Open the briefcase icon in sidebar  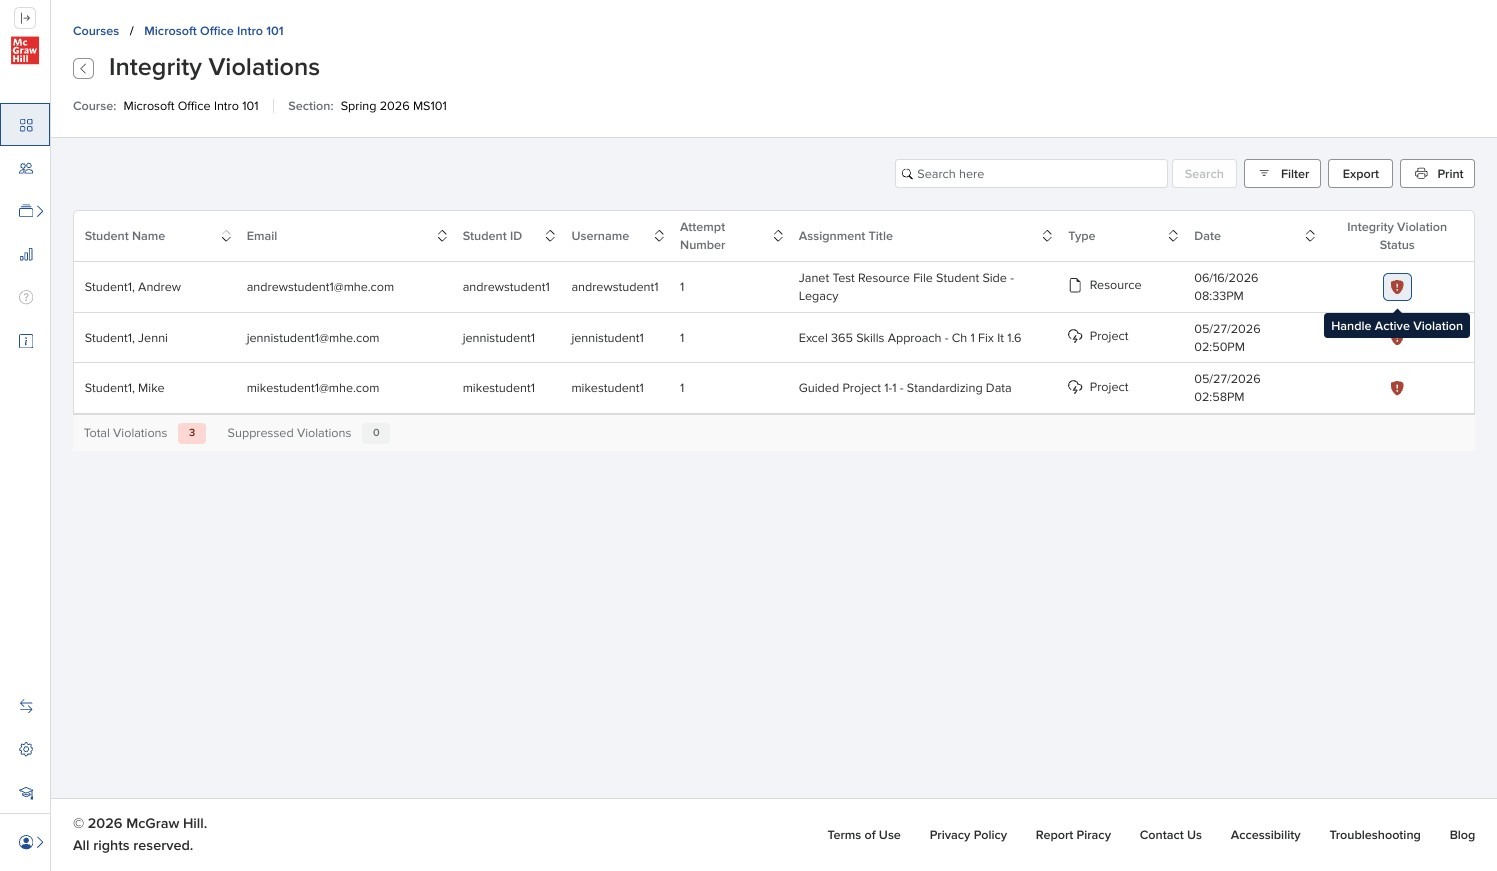pyautogui.click(x=26, y=211)
